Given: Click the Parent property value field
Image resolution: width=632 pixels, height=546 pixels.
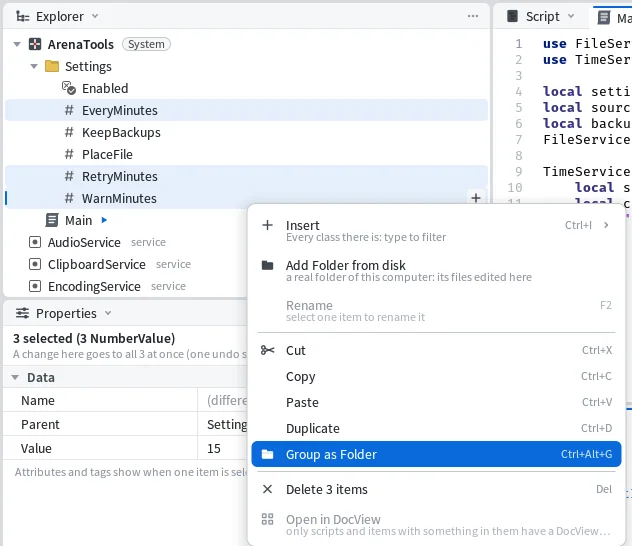Looking at the screenshot, I should [222, 424].
